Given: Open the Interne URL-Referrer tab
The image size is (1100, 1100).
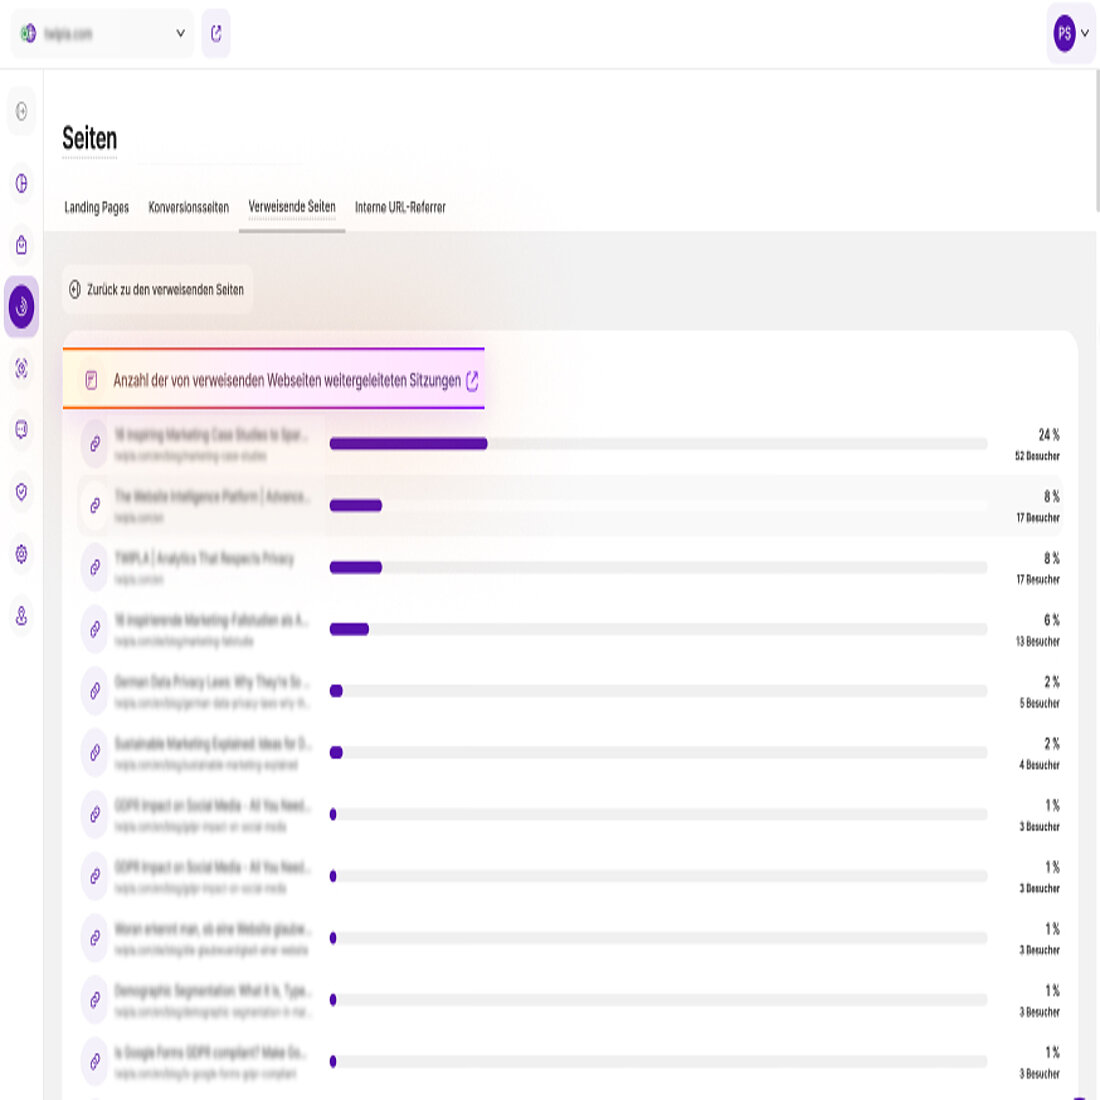Looking at the screenshot, I should coord(399,207).
